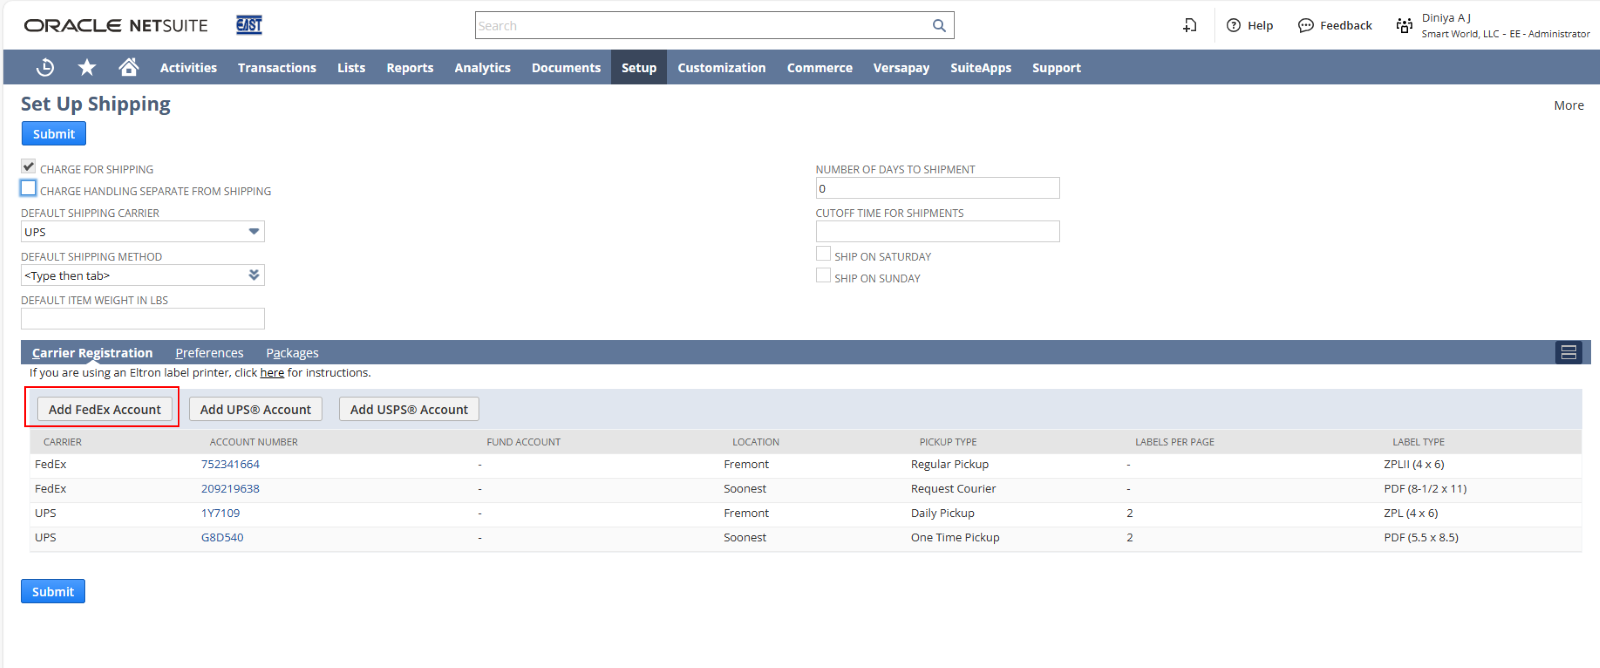This screenshot has height=668, width=1600.
Task: Open the Feedback speech bubble icon
Action: coord(1305,26)
